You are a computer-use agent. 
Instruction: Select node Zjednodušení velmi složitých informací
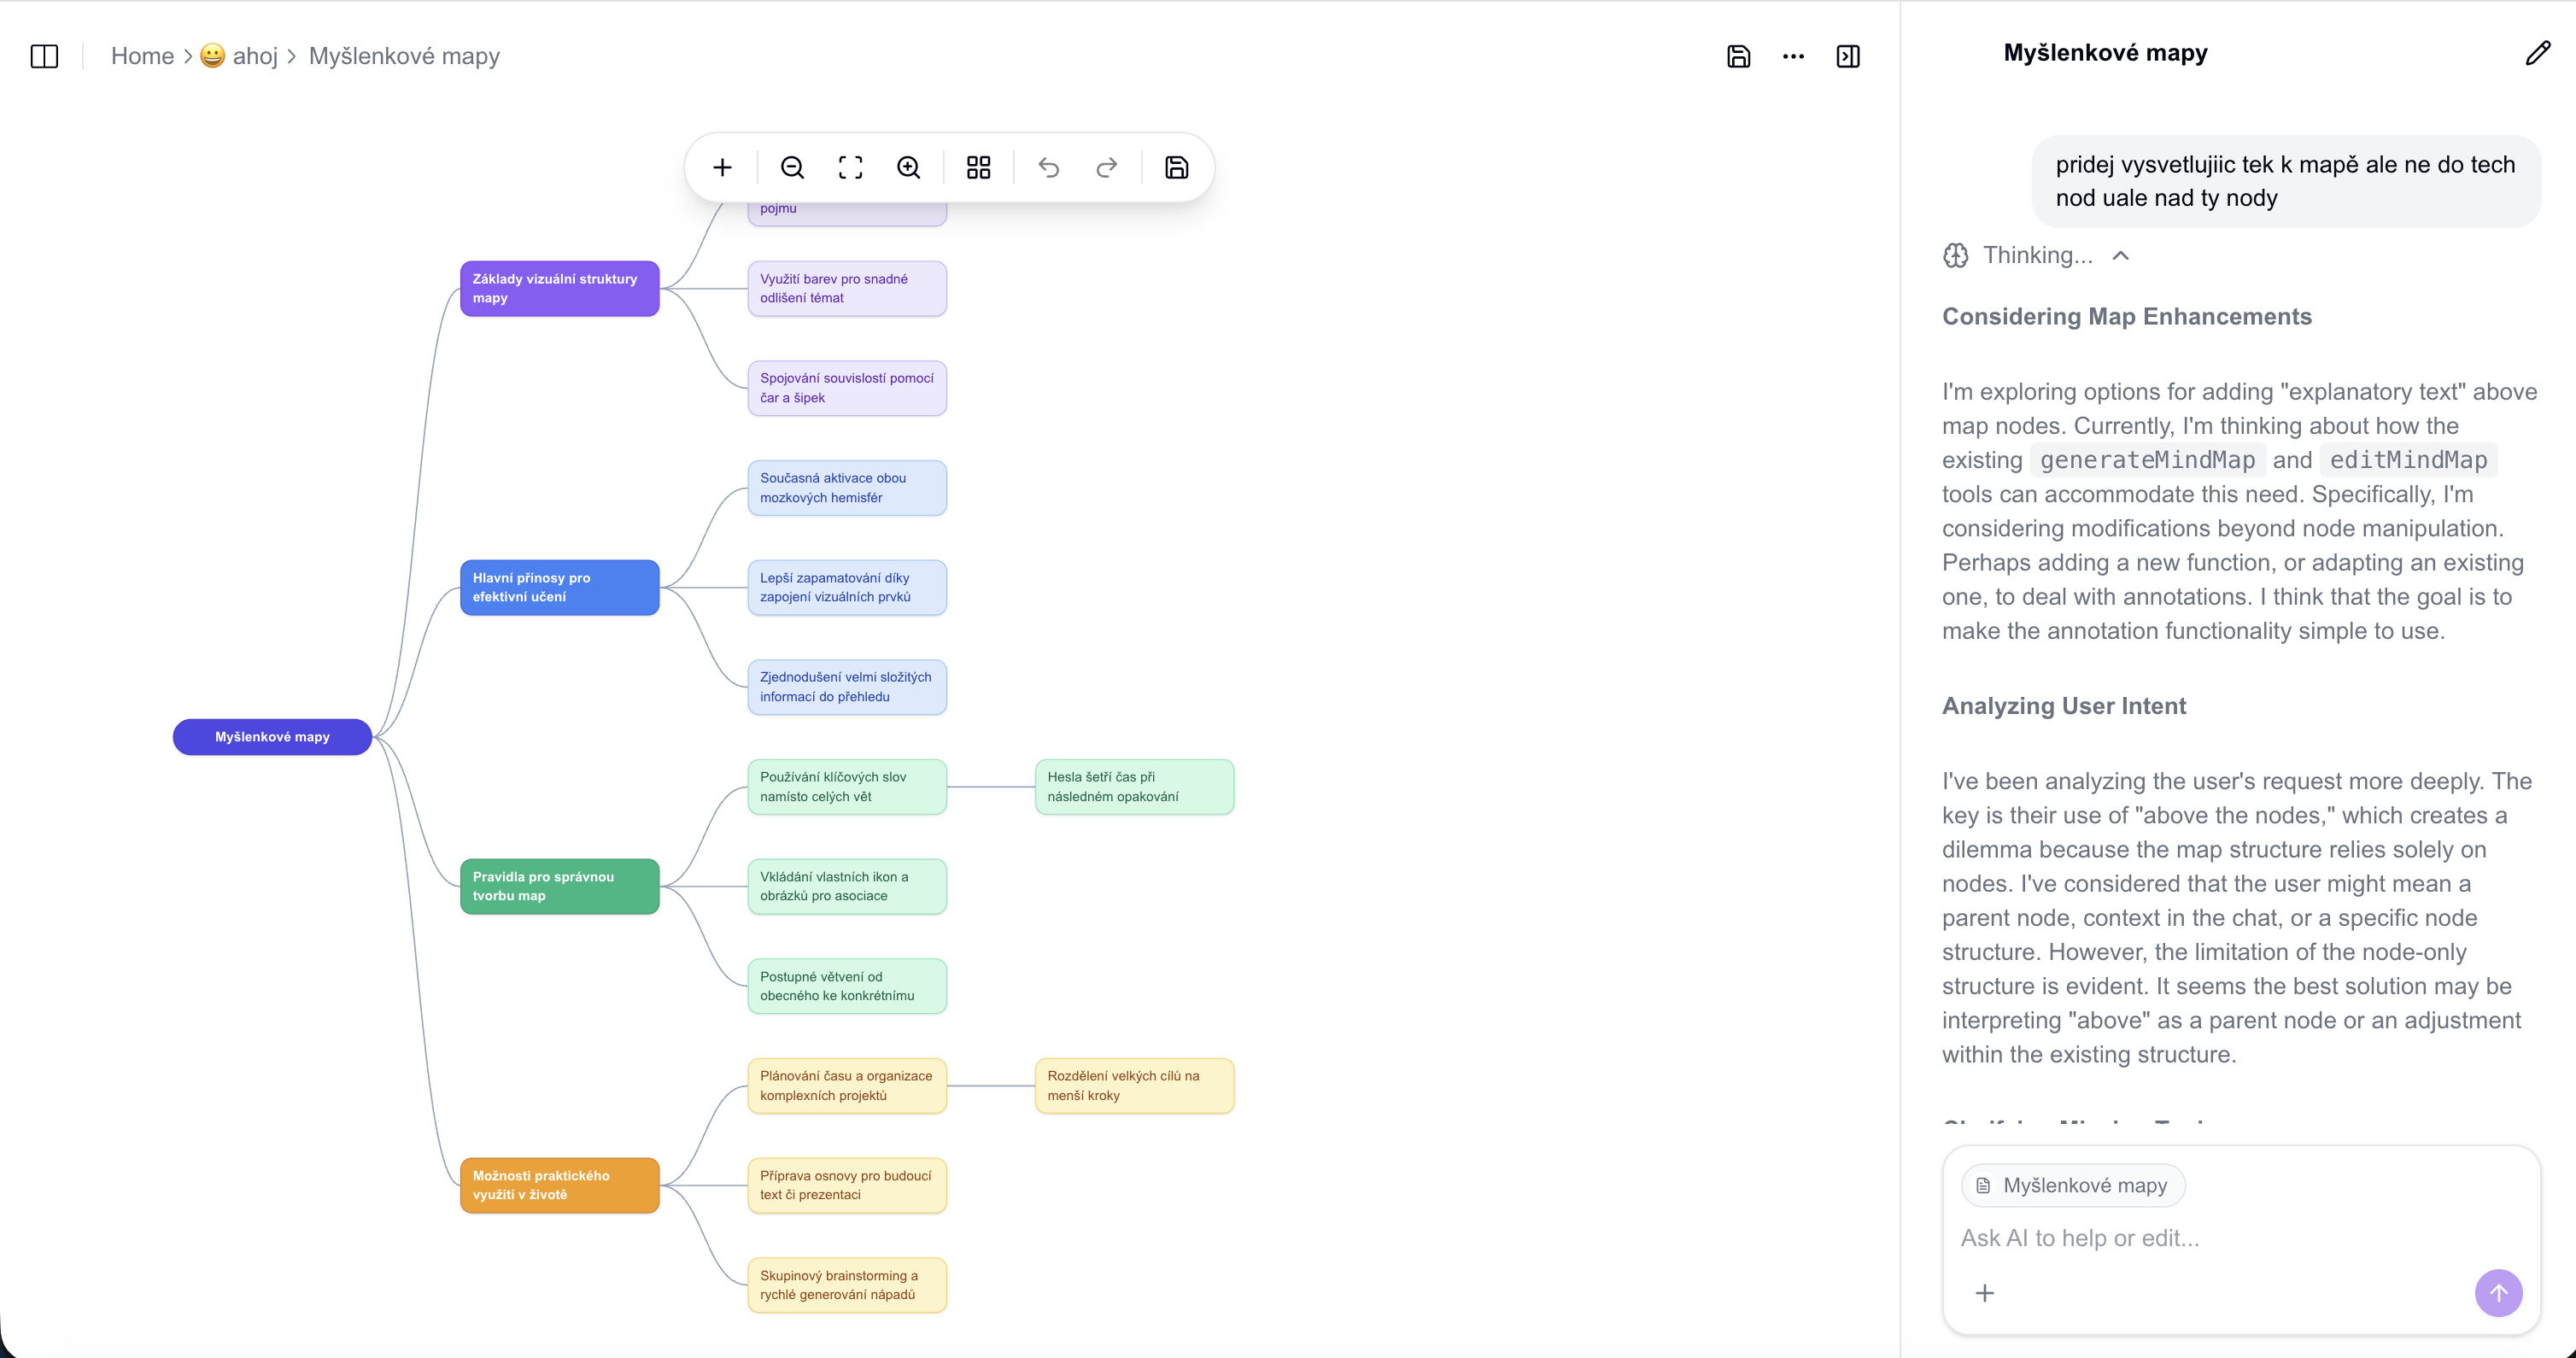(x=847, y=687)
